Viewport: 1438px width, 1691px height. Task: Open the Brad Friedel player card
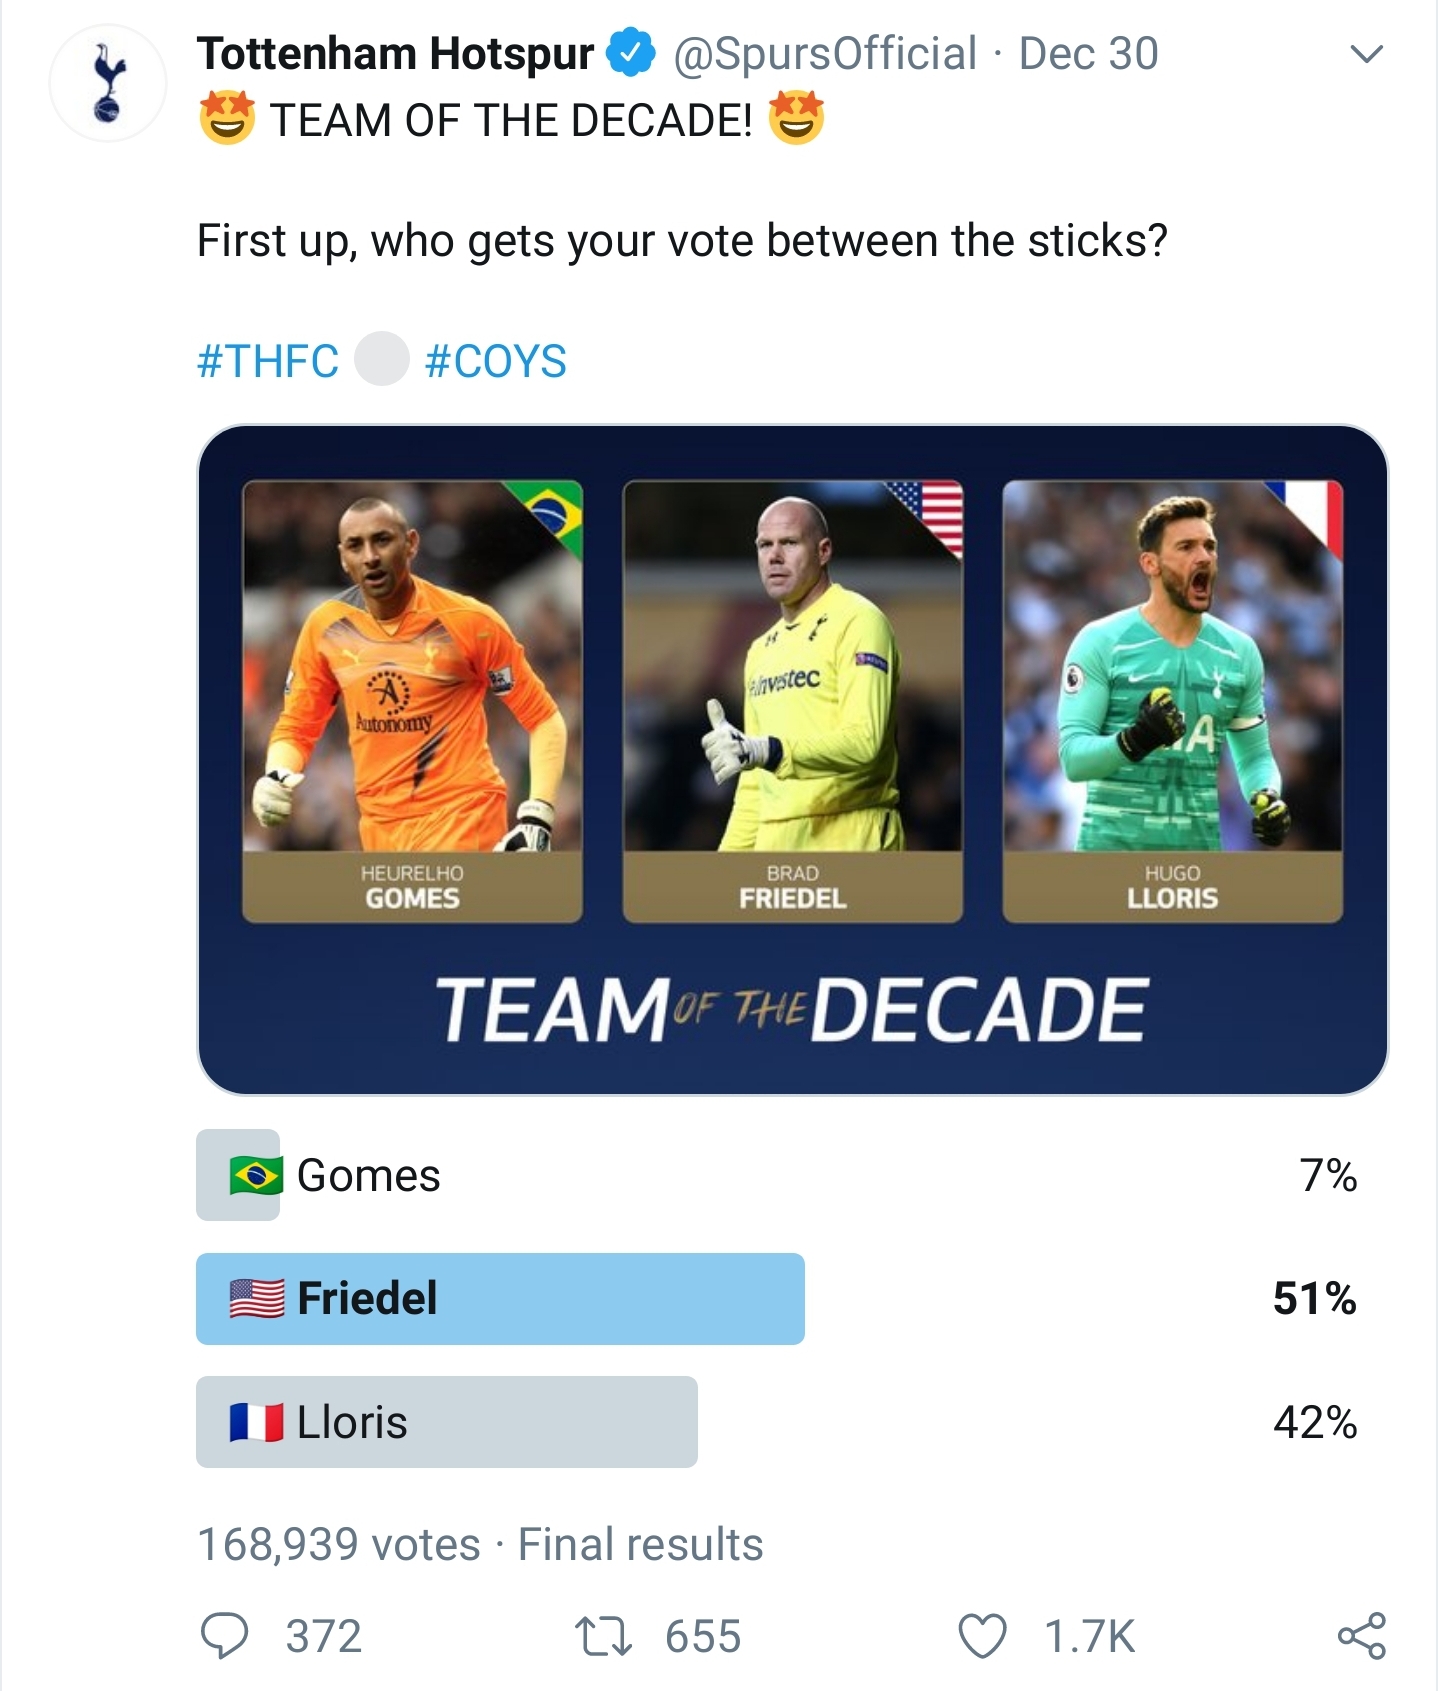pos(792,700)
